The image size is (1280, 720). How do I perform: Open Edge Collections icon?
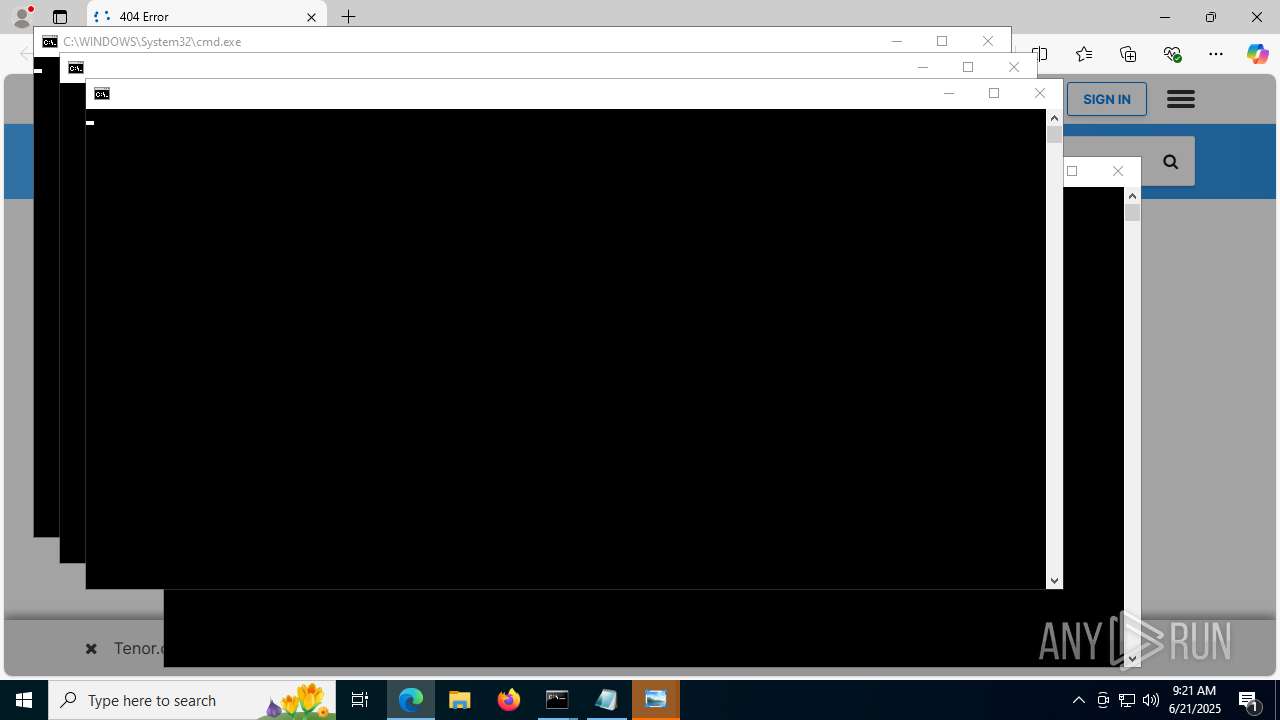[1128, 54]
